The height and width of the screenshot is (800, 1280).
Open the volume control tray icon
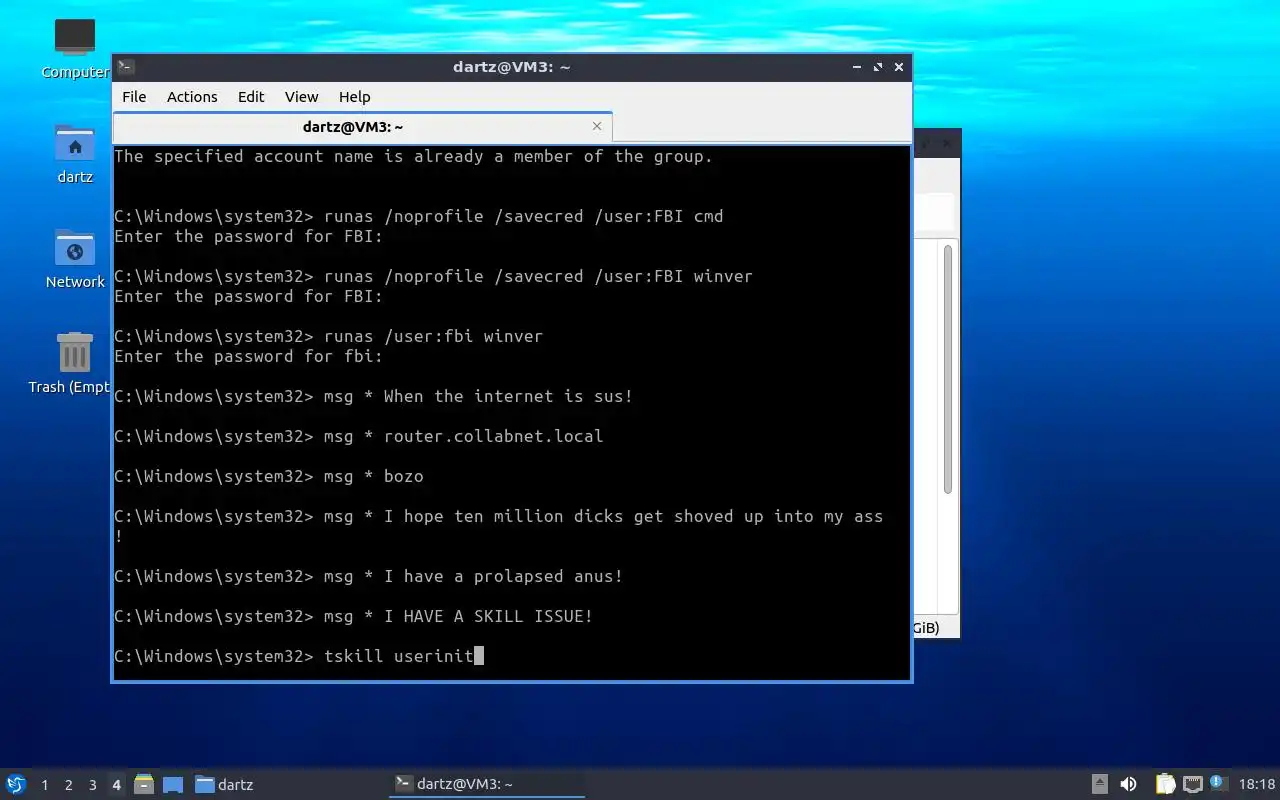[x=1128, y=784]
